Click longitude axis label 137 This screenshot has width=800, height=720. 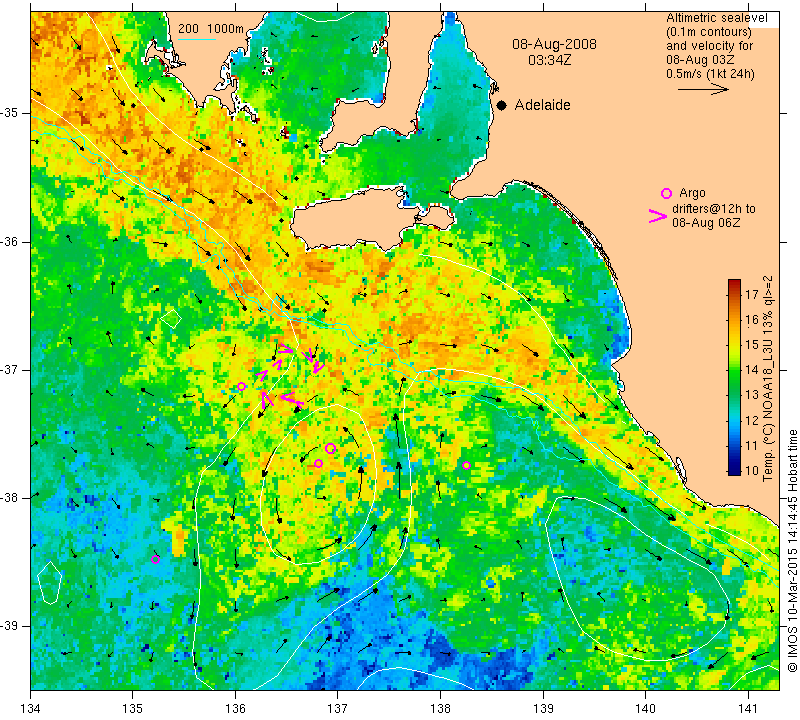click(x=337, y=709)
